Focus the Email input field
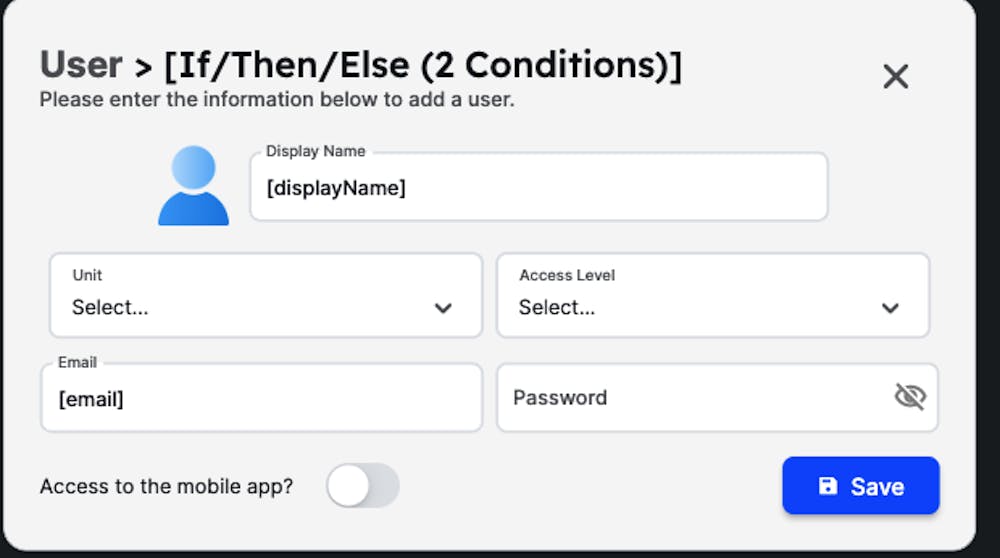 [261, 398]
